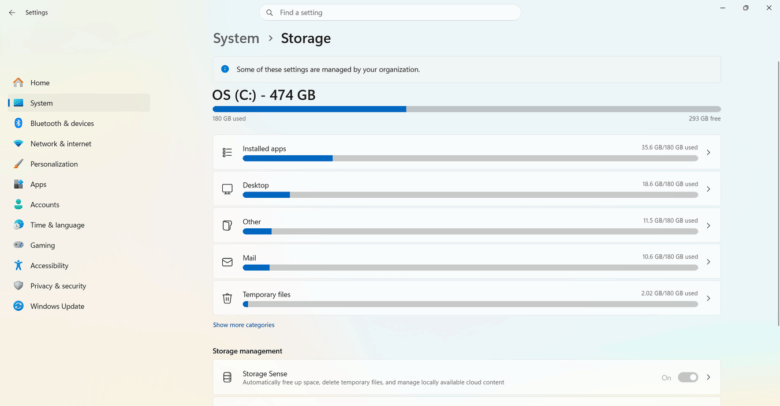Expand Temporary files chevron

pos(708,298)
